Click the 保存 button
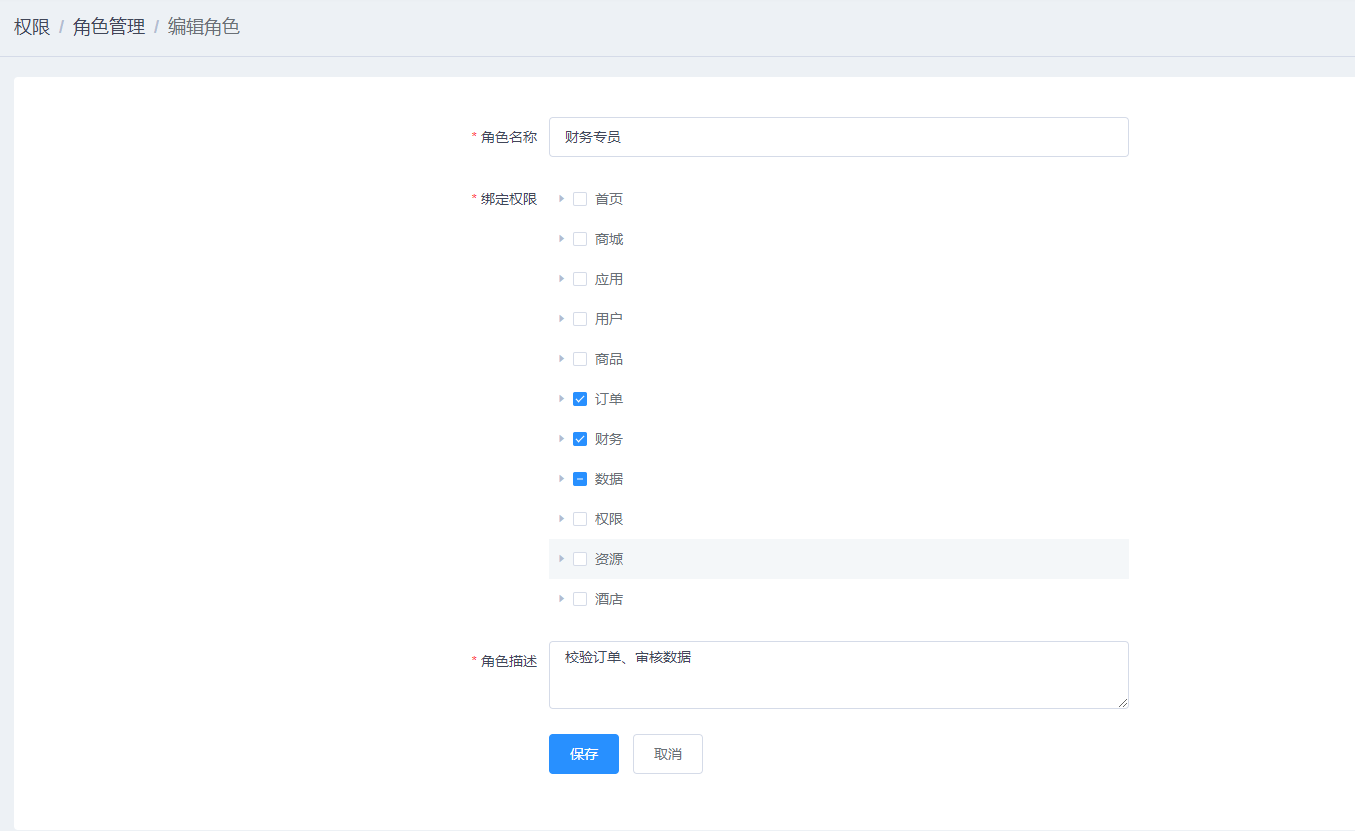The image size is (1355, 831). 584,754
